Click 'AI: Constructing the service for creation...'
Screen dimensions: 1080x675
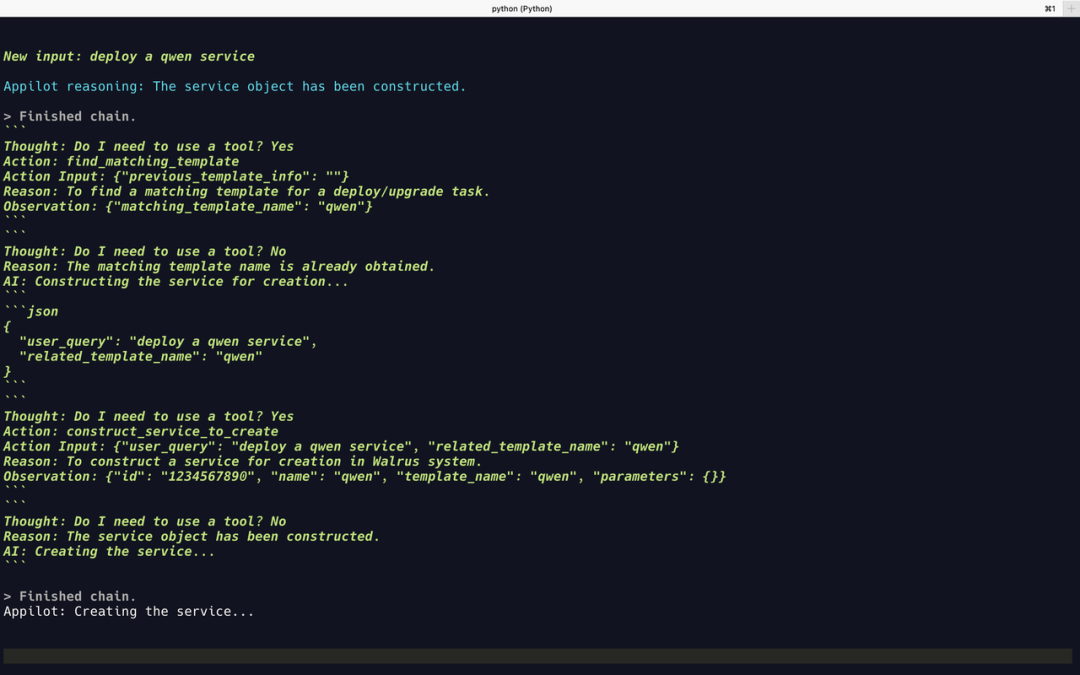coord(176,282)
